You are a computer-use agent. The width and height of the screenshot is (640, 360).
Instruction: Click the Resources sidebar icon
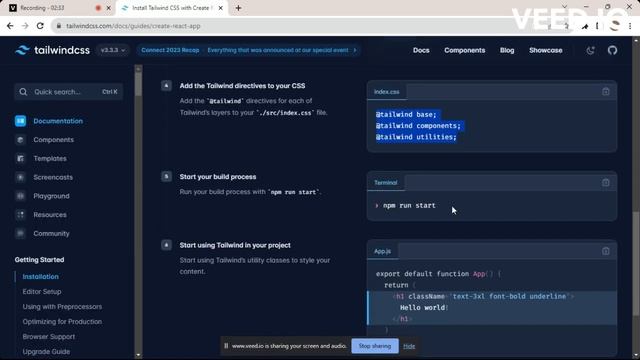click(20, 215)
